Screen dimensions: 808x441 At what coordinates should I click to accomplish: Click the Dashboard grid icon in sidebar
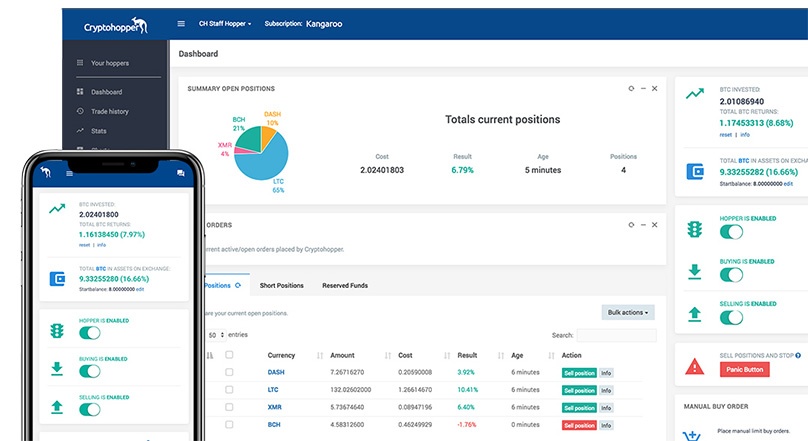[80, 92]
